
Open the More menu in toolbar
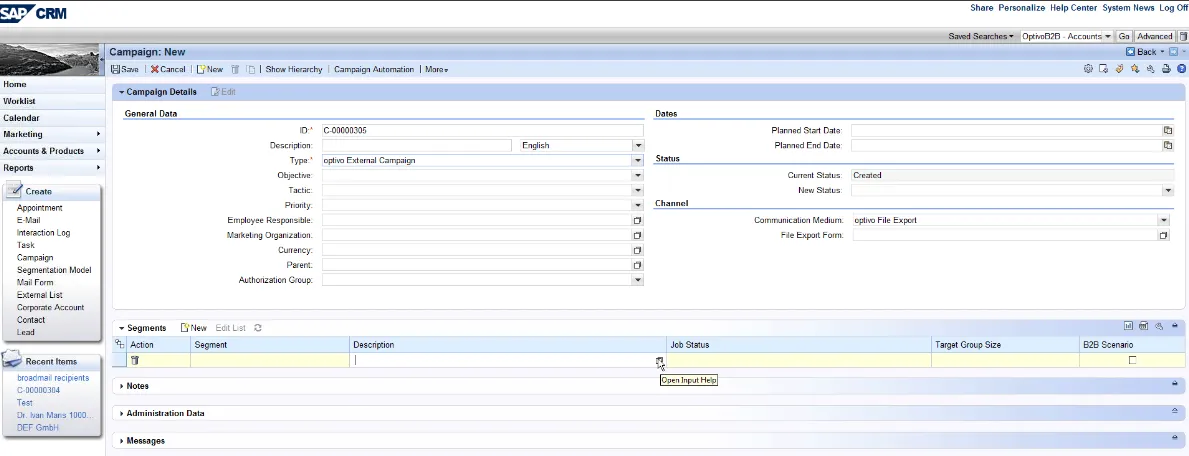point(436,69)
